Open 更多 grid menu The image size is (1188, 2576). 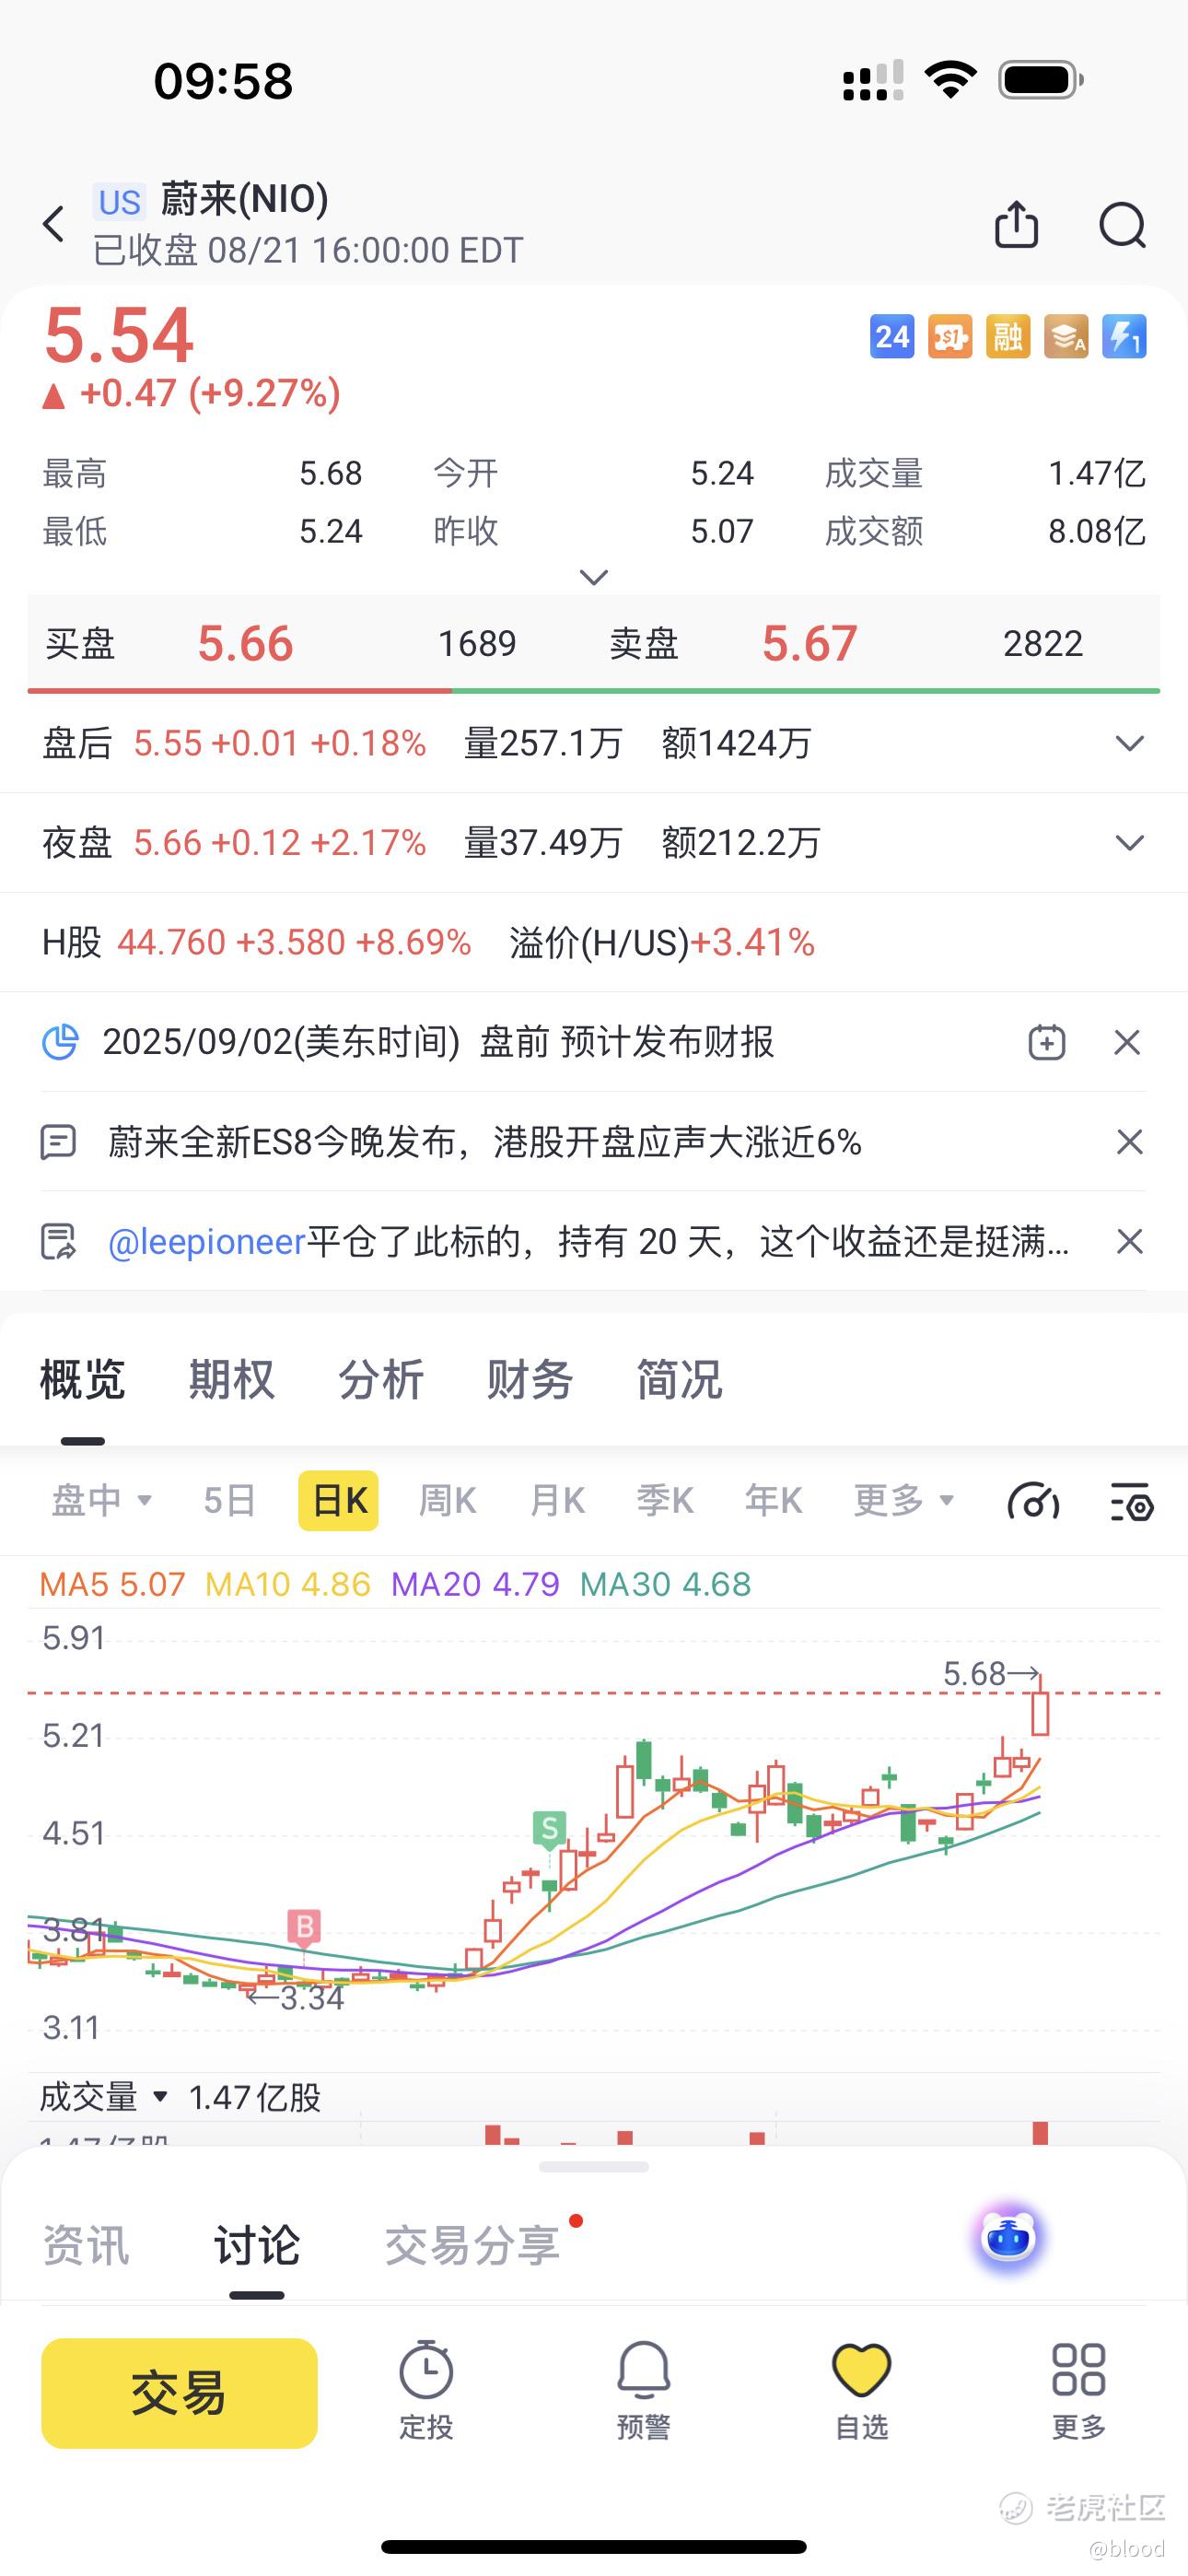(x=1078, y=2391)
